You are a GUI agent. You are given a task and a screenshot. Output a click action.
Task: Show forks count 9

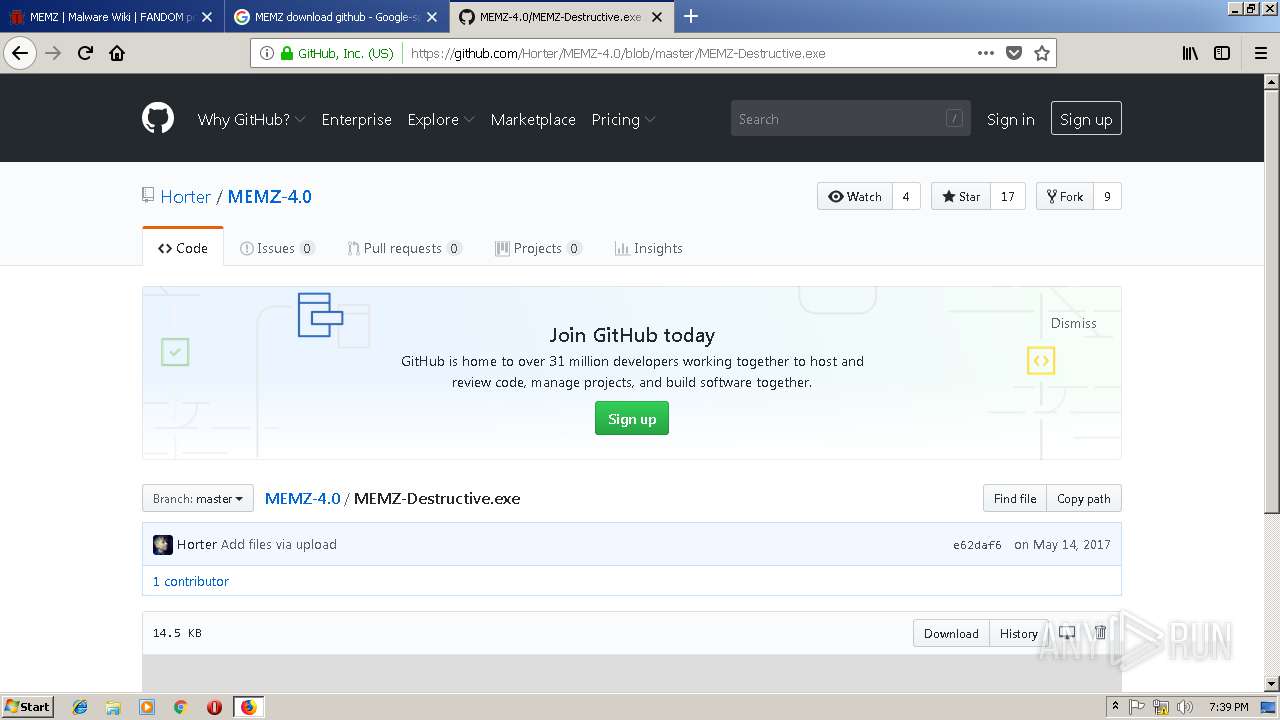click(1107, 196)
